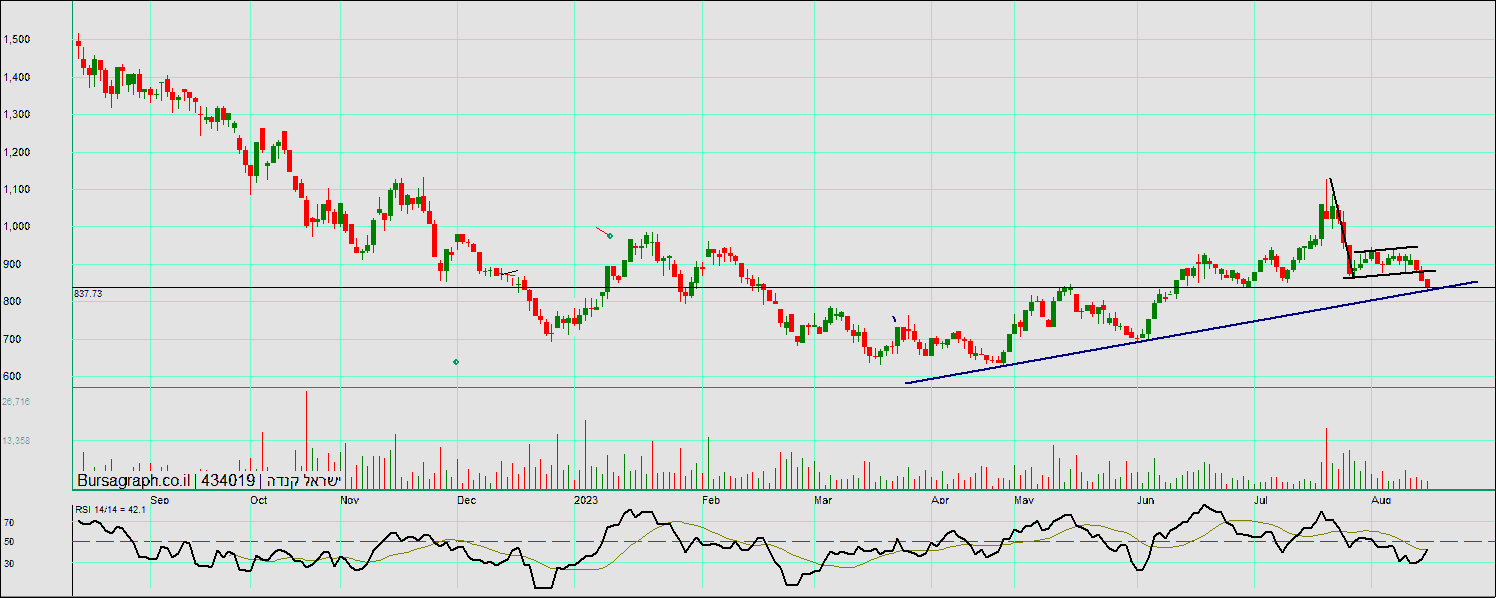Click the May month label on time axis

tap(1023, 498)
